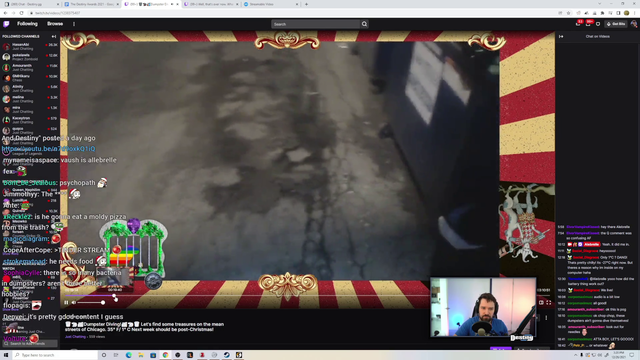Reload the page with refresh icon
This screenshot has width=640, height=360.
coord(22,13)
